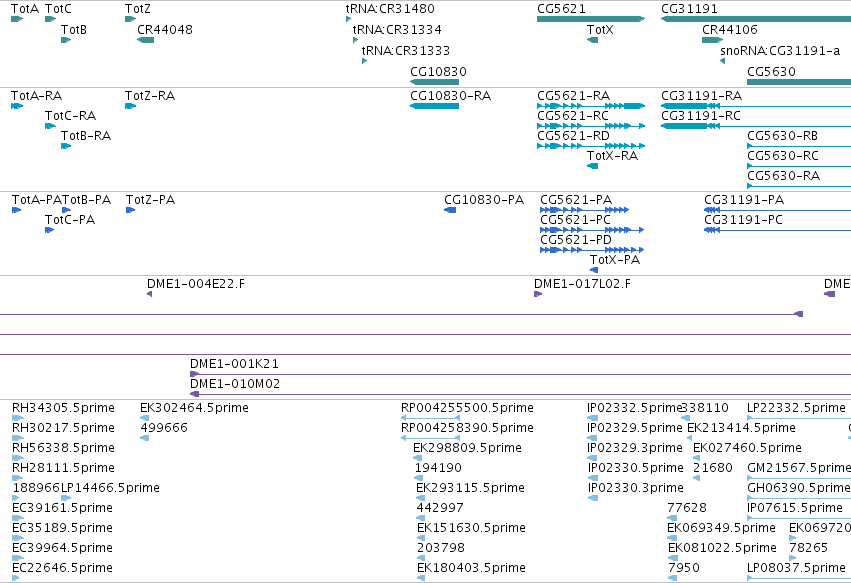Select LP08037.5prime EST
The height and width of the screenshot is (583, 851).
pyautogui.click(x=799, y=578)
